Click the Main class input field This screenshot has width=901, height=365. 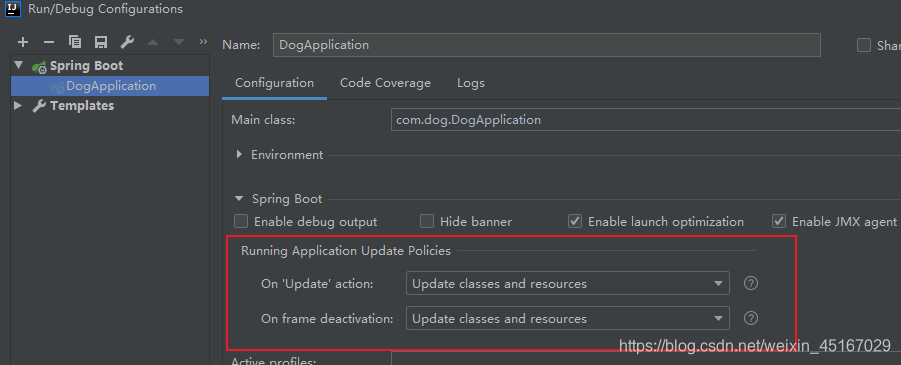click(646, 120)
